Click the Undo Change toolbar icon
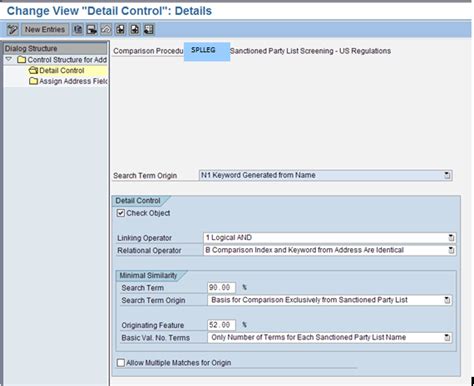This screenshot has width=474, height=386. (106, 30)
